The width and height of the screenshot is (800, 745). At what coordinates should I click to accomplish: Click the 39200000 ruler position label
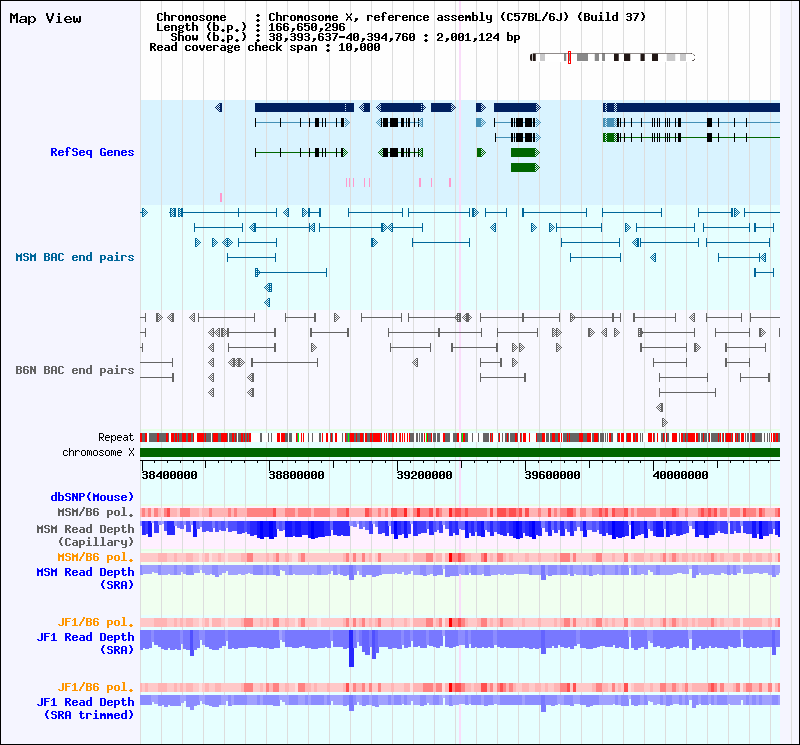(x=424, y=475)
